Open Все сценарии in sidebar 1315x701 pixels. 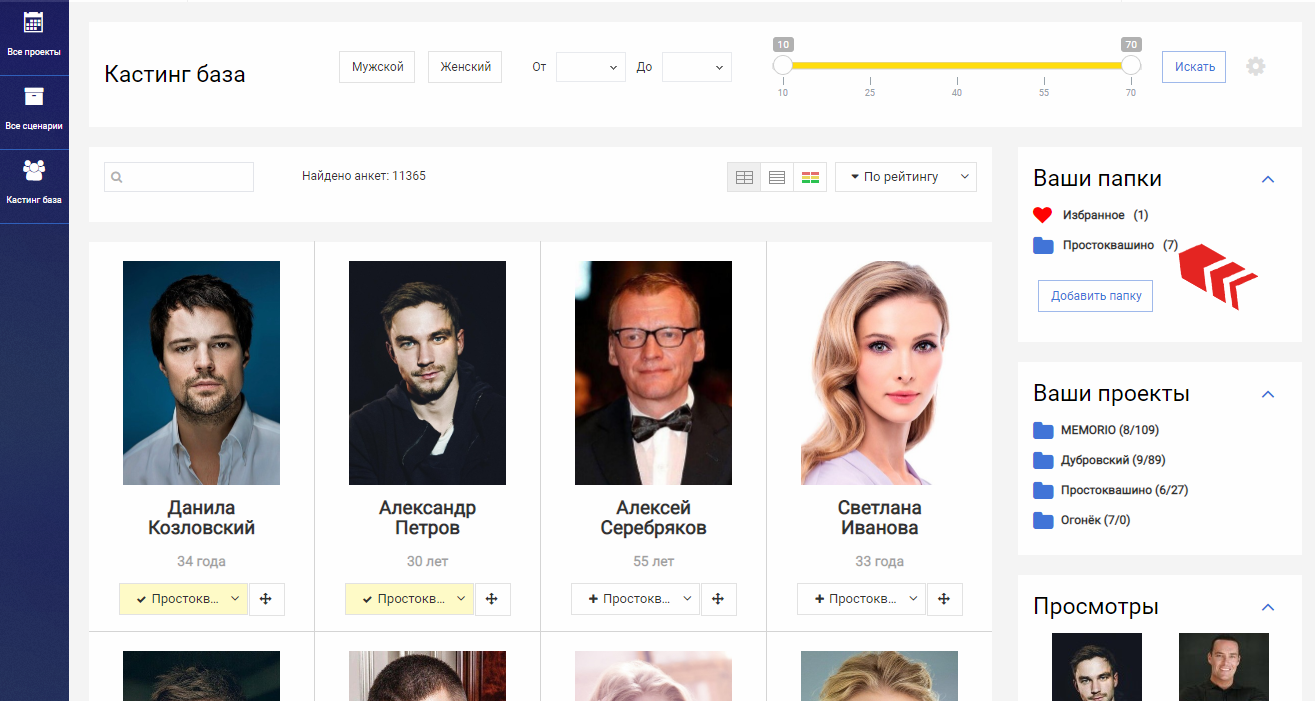34,111
